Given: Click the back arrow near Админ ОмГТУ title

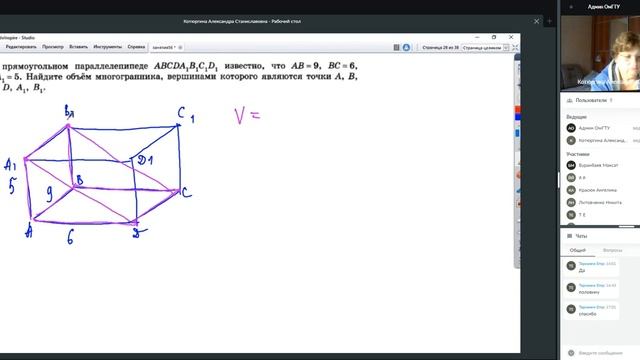Looking at the screenshot, I should click(x=571, y=7).
